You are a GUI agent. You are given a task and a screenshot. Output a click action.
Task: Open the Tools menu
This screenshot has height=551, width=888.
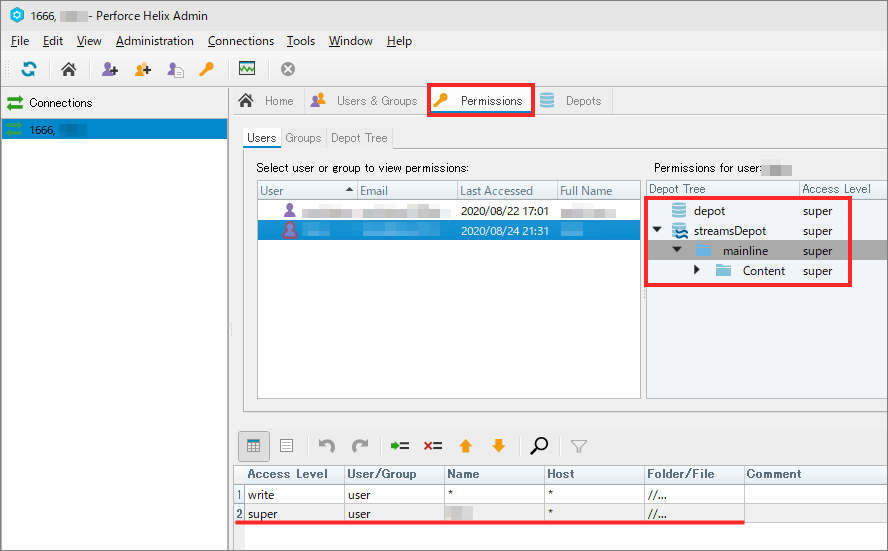(301, 41)
